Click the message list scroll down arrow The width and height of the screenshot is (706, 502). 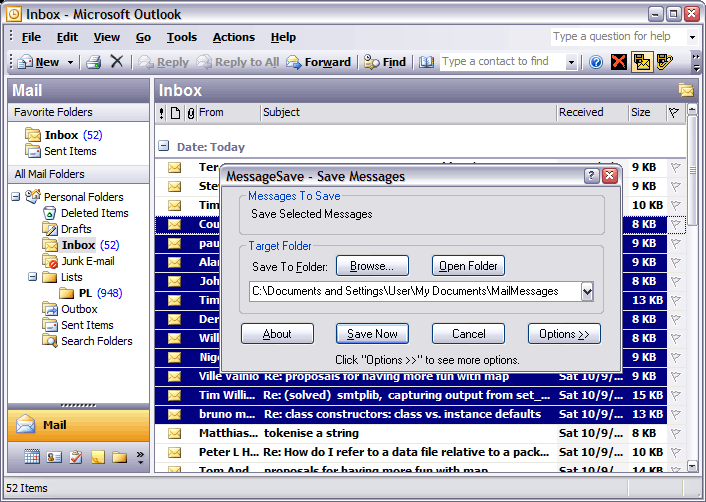pos(692,466)
